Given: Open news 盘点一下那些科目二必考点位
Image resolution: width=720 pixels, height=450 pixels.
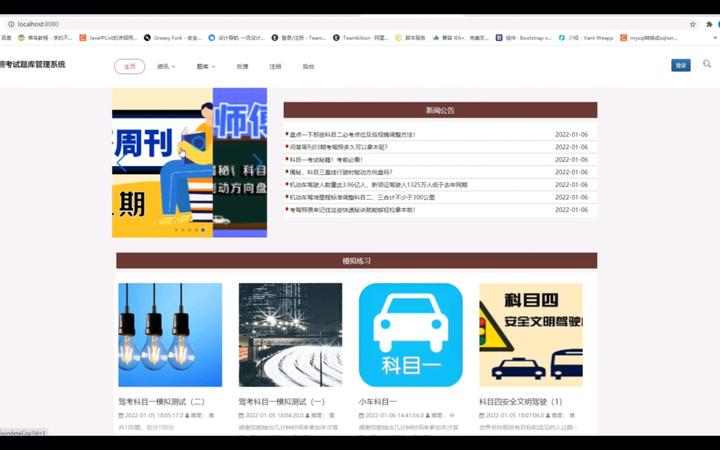Looking at the screenshot, I should [x=352, y=135].
